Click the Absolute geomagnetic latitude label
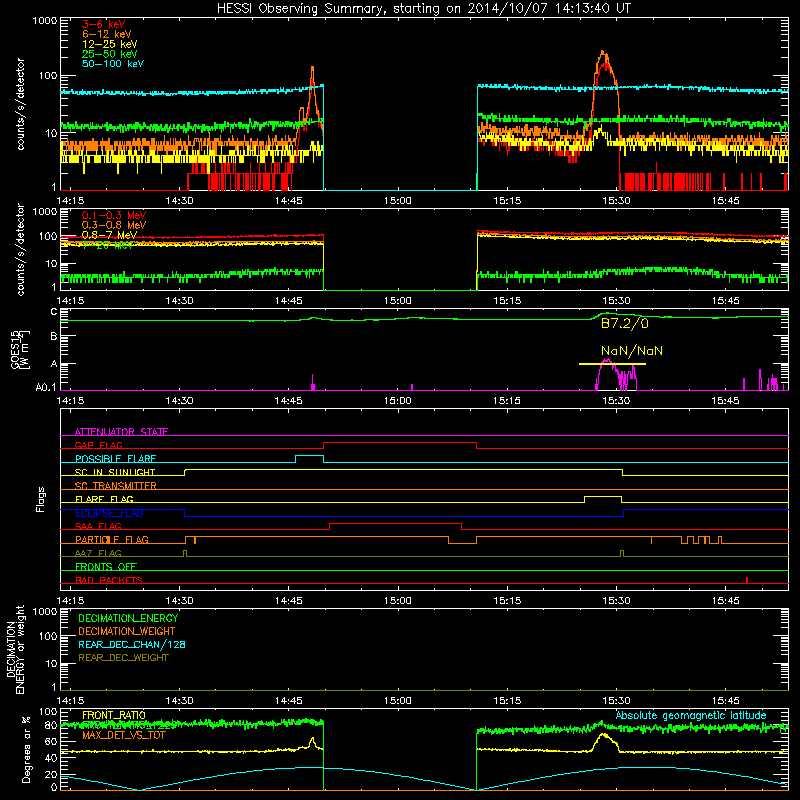800x800 pixels. (691, 715)
